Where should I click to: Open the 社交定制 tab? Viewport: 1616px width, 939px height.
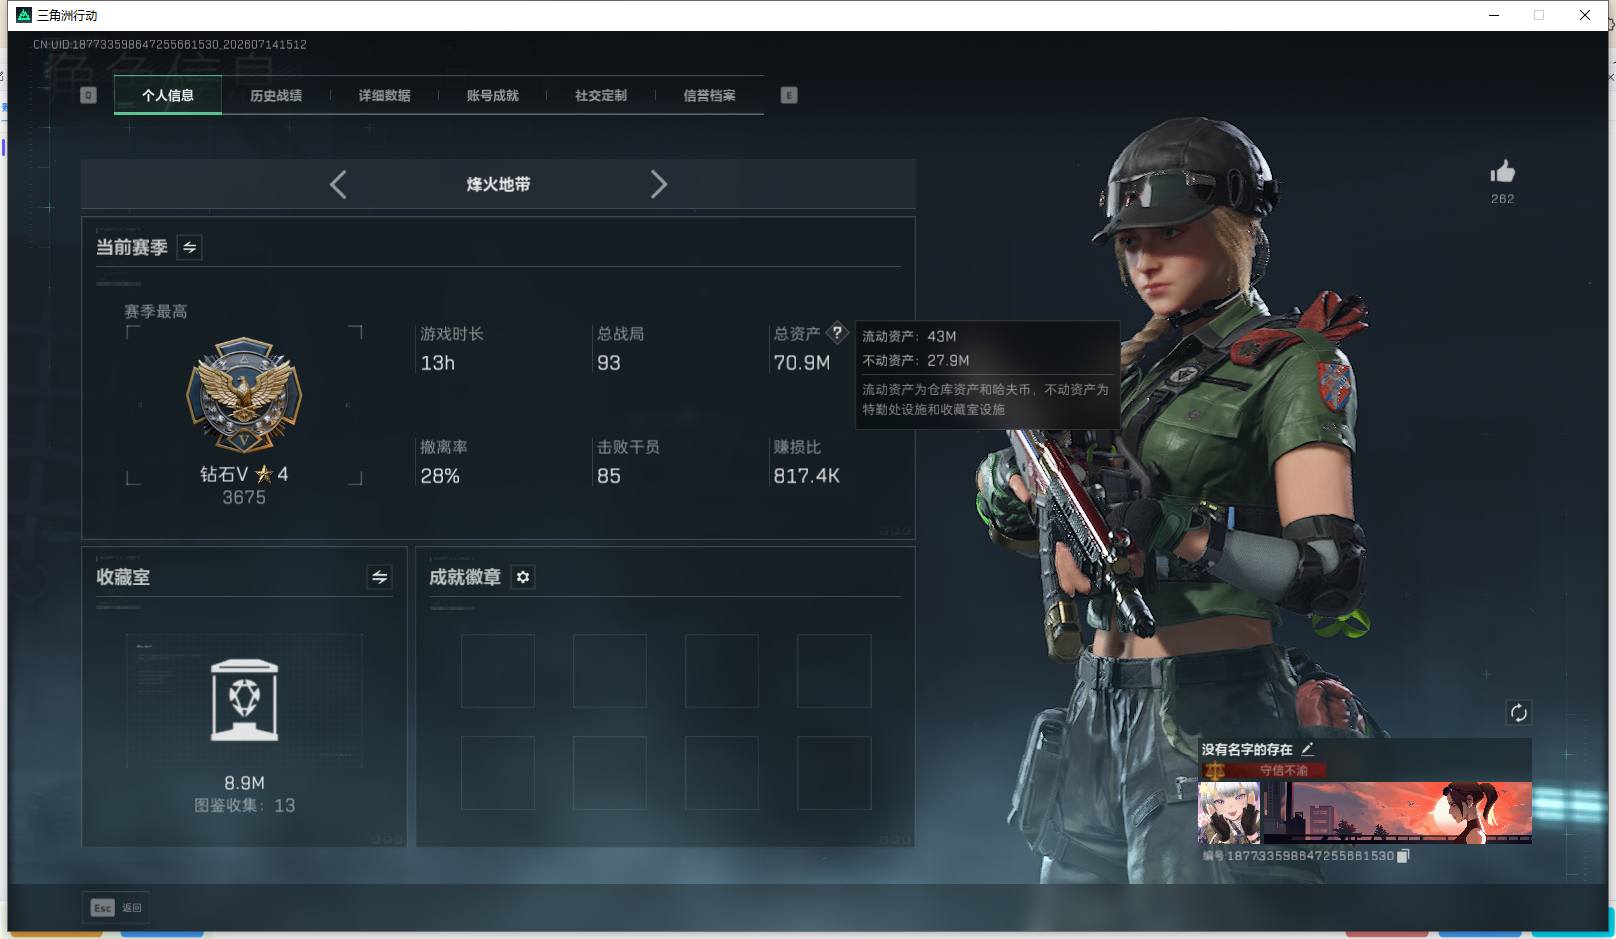coord(601,96)
